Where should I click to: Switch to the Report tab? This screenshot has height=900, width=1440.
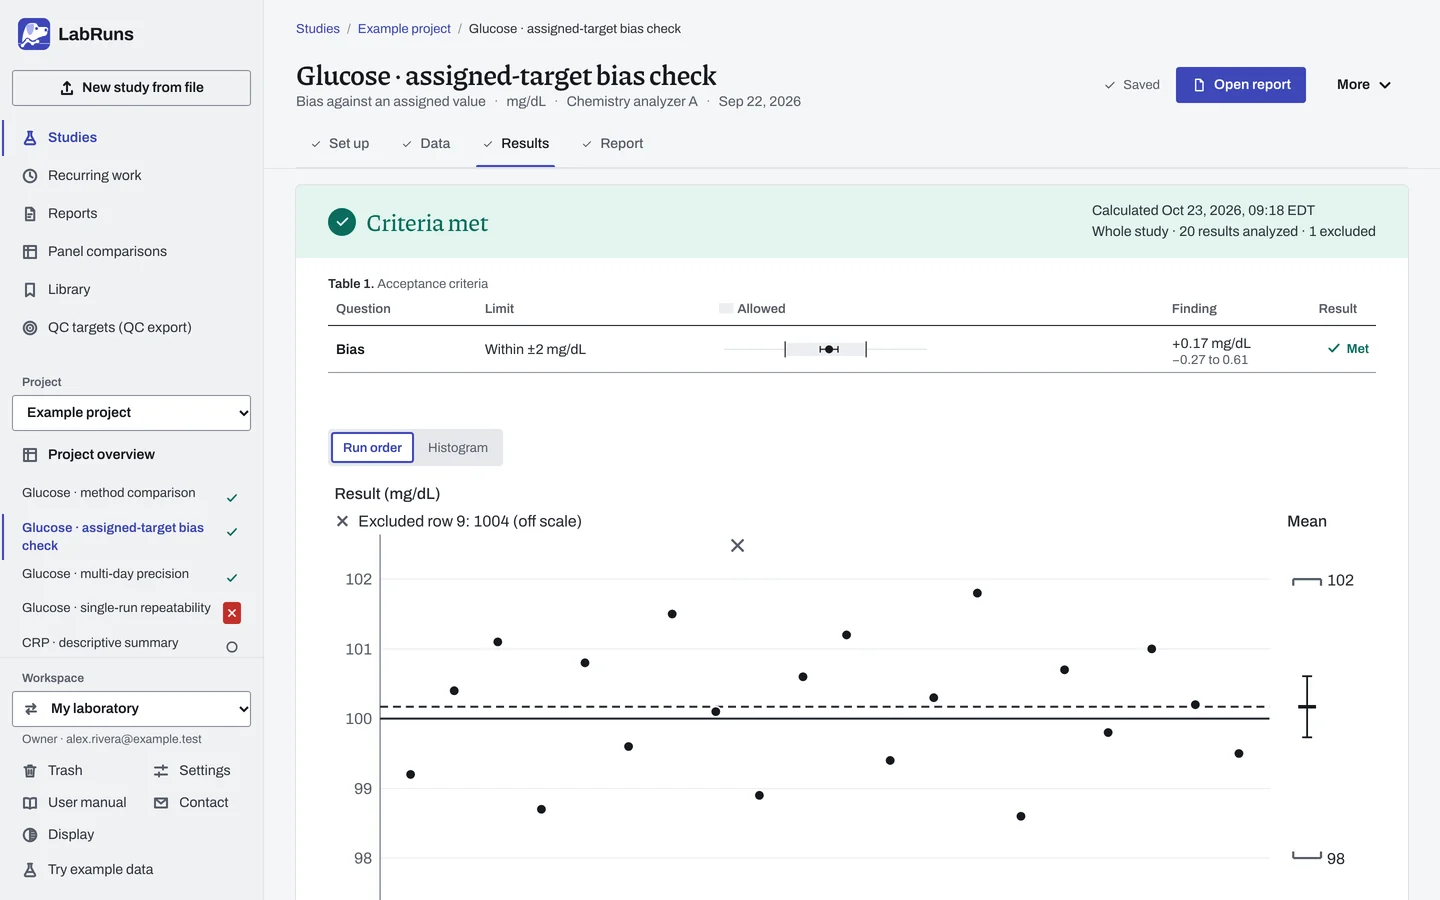pos(612,144)
